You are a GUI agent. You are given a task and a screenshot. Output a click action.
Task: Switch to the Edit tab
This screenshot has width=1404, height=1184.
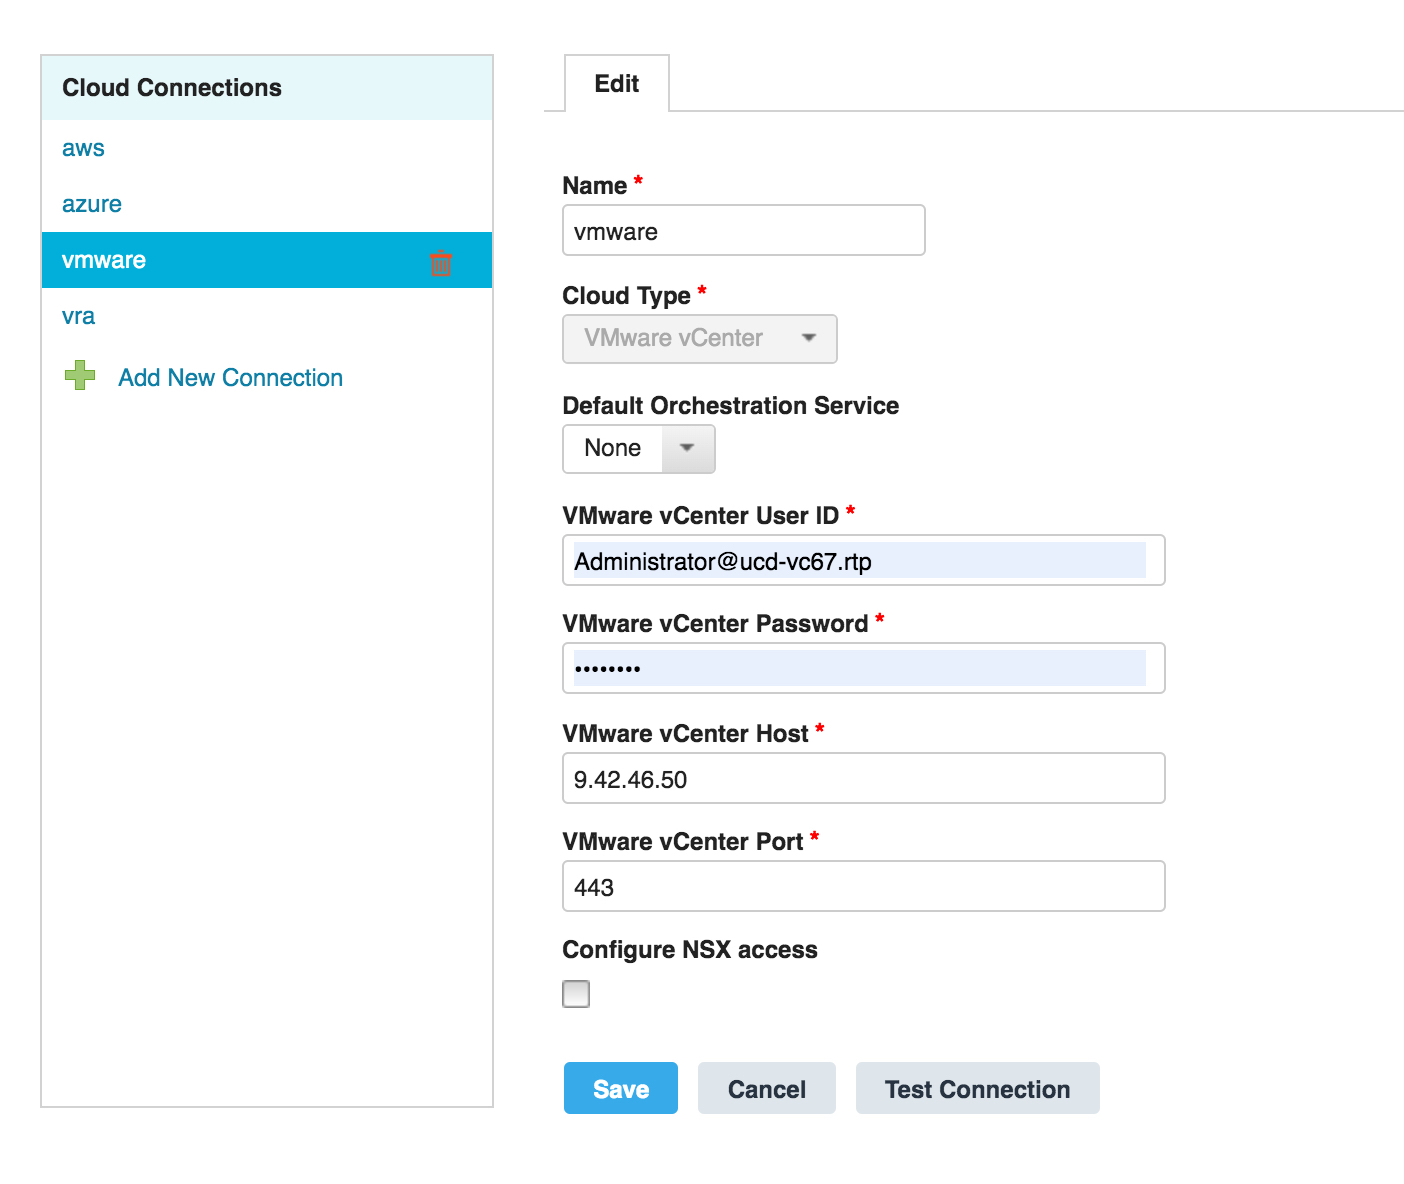tap(617, 84)
